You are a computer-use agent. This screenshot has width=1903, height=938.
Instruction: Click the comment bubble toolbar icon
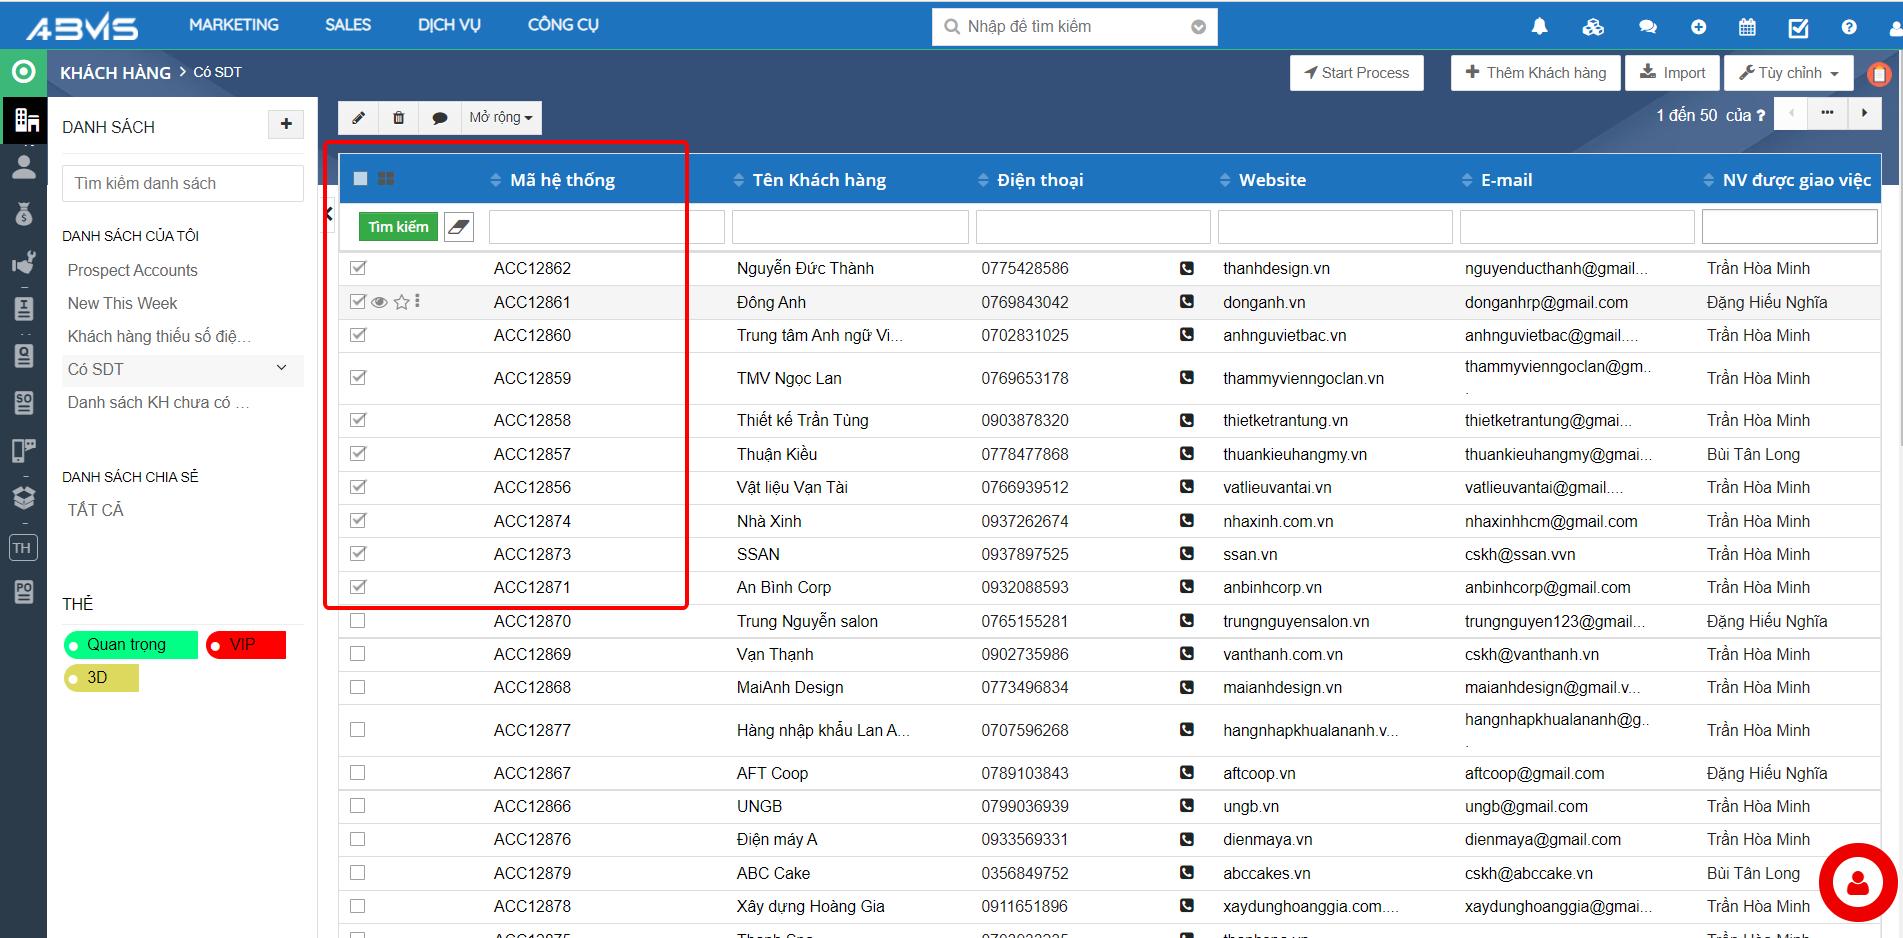439,118
